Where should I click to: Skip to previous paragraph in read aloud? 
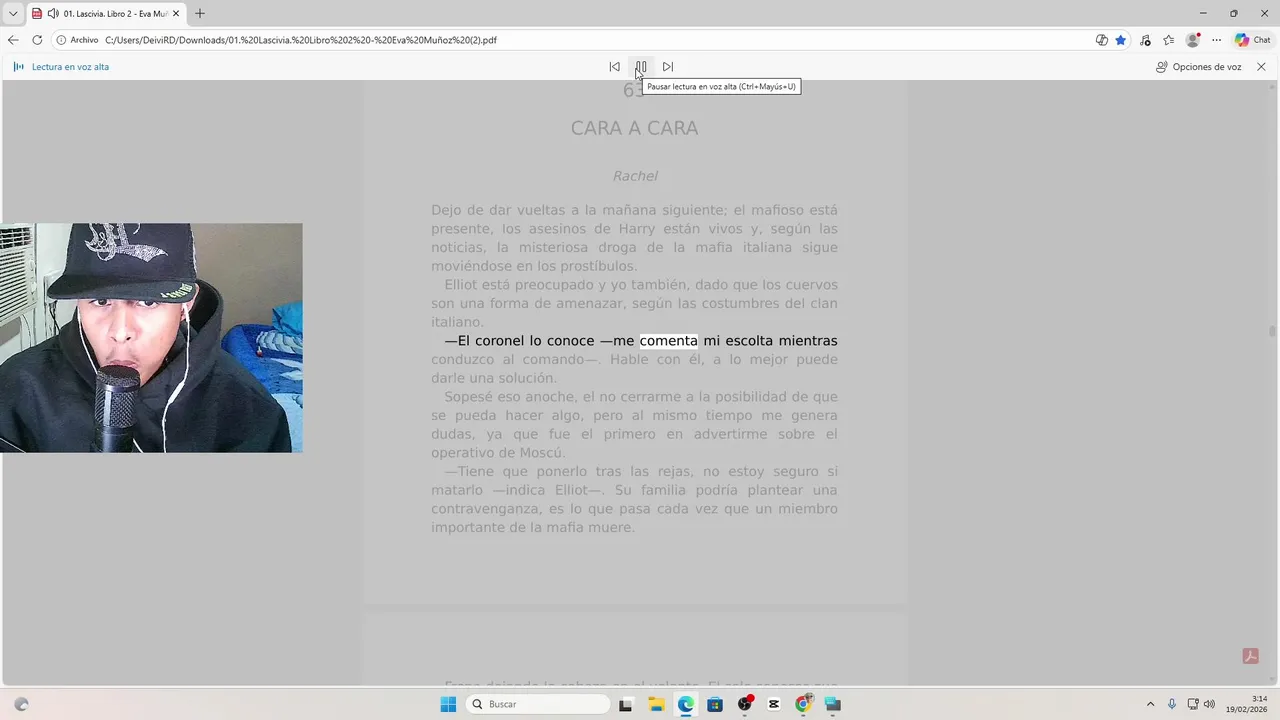click(x=614, y=67)
